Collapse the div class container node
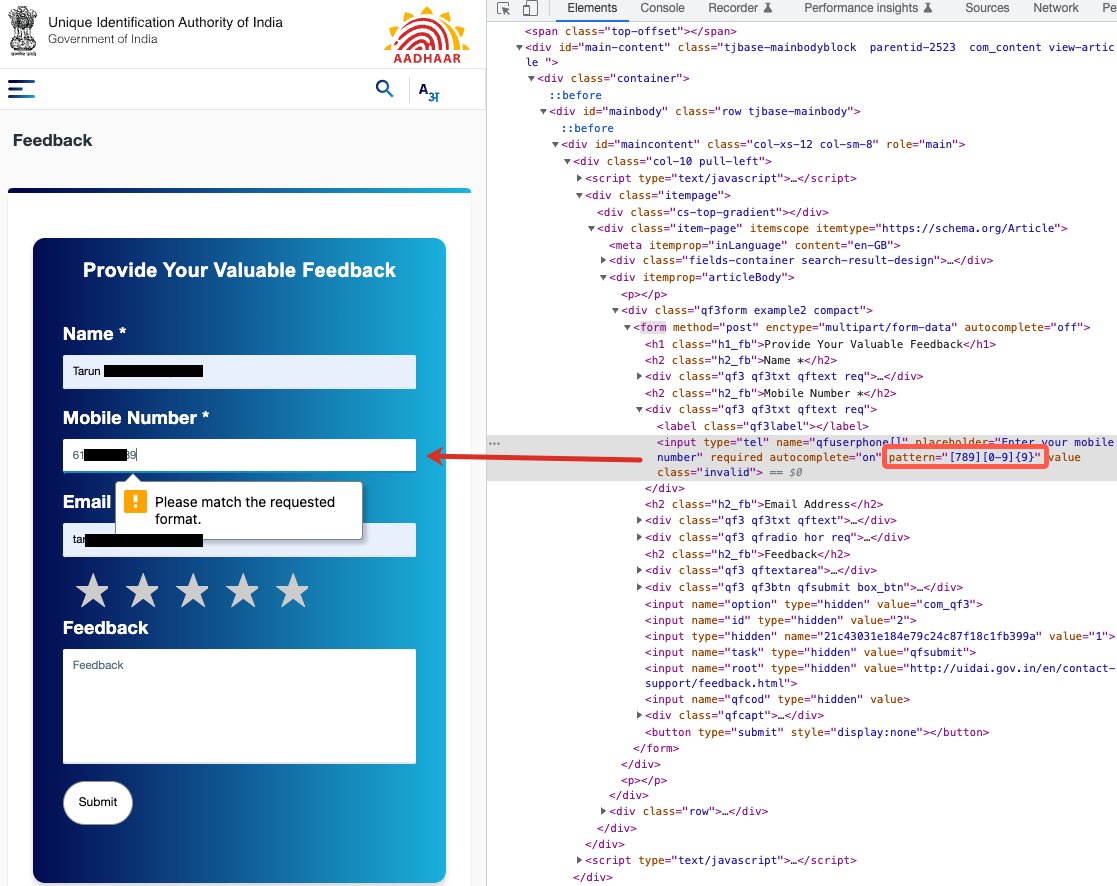This screenshot has height=886, width=1117. [531, 78]
